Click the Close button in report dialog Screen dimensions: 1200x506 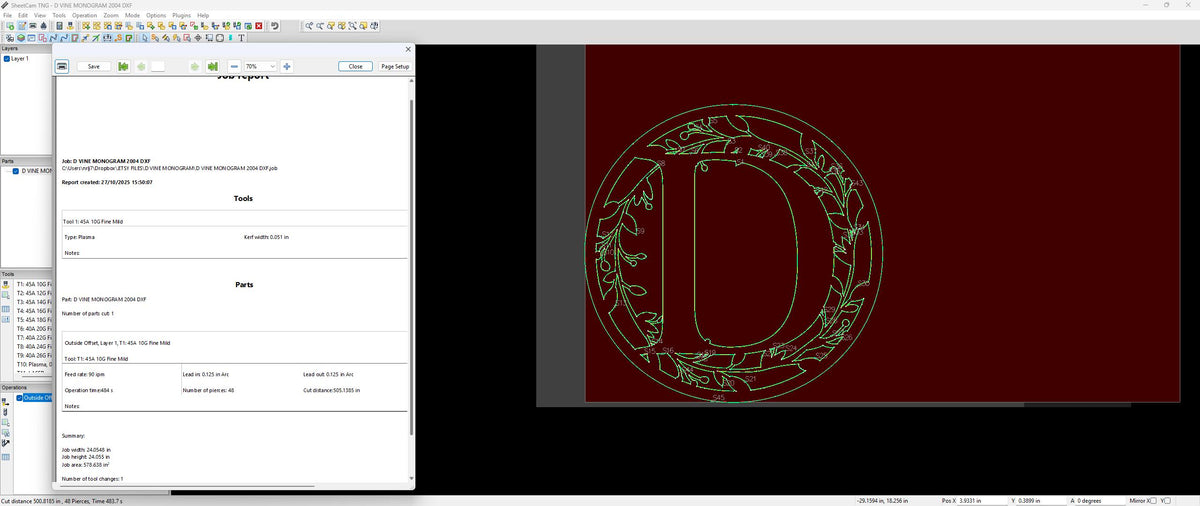355,66
